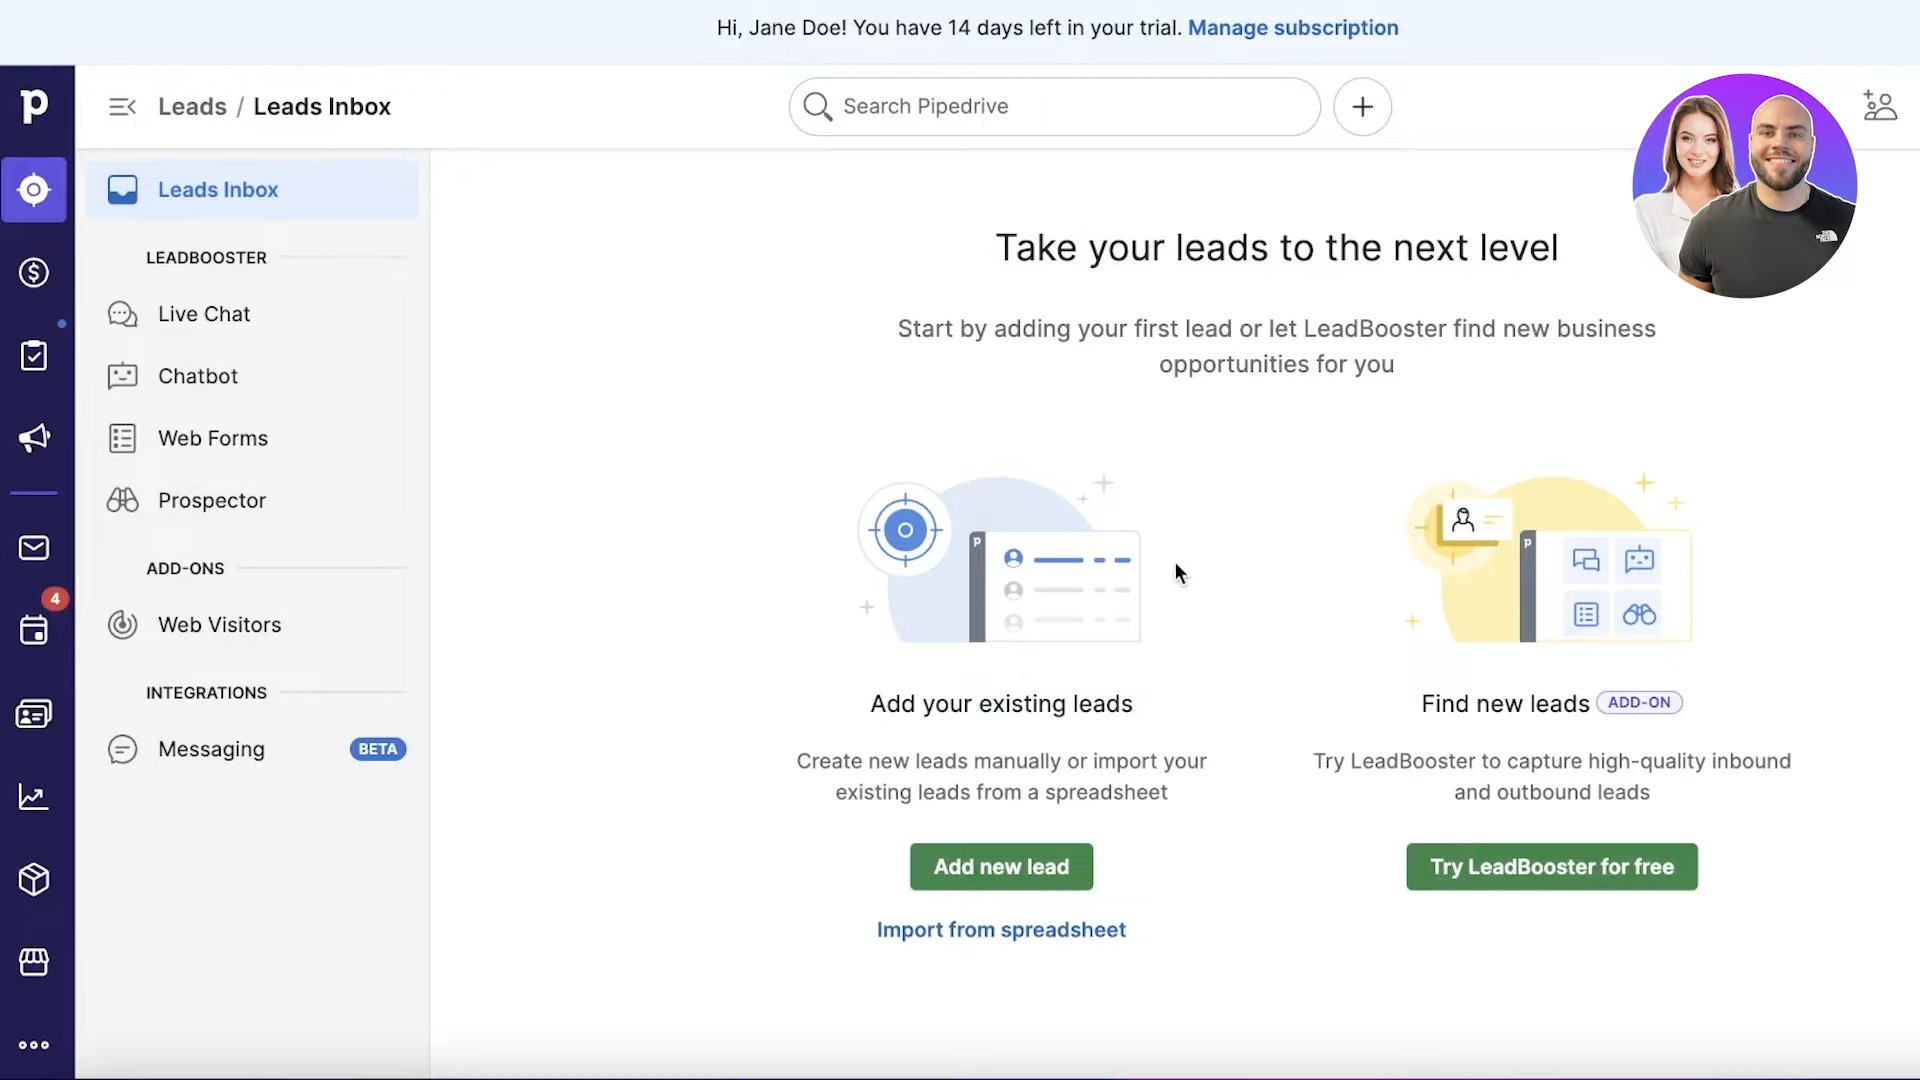
Task: Open the Activities calendar icon with badge
Action: coord(34,630)
